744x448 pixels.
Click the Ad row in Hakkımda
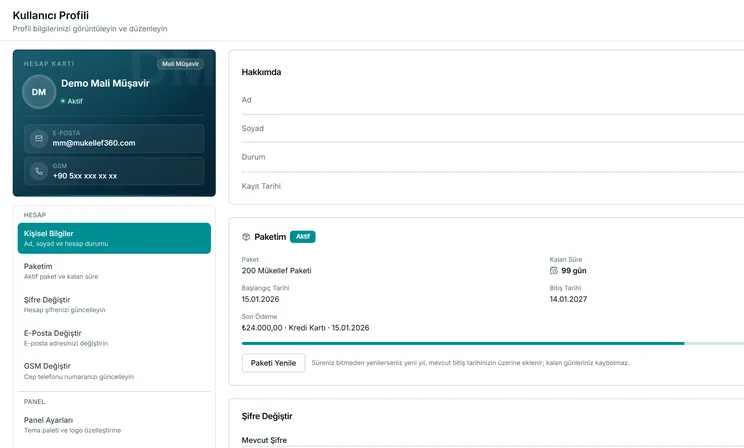click(493, 100)
